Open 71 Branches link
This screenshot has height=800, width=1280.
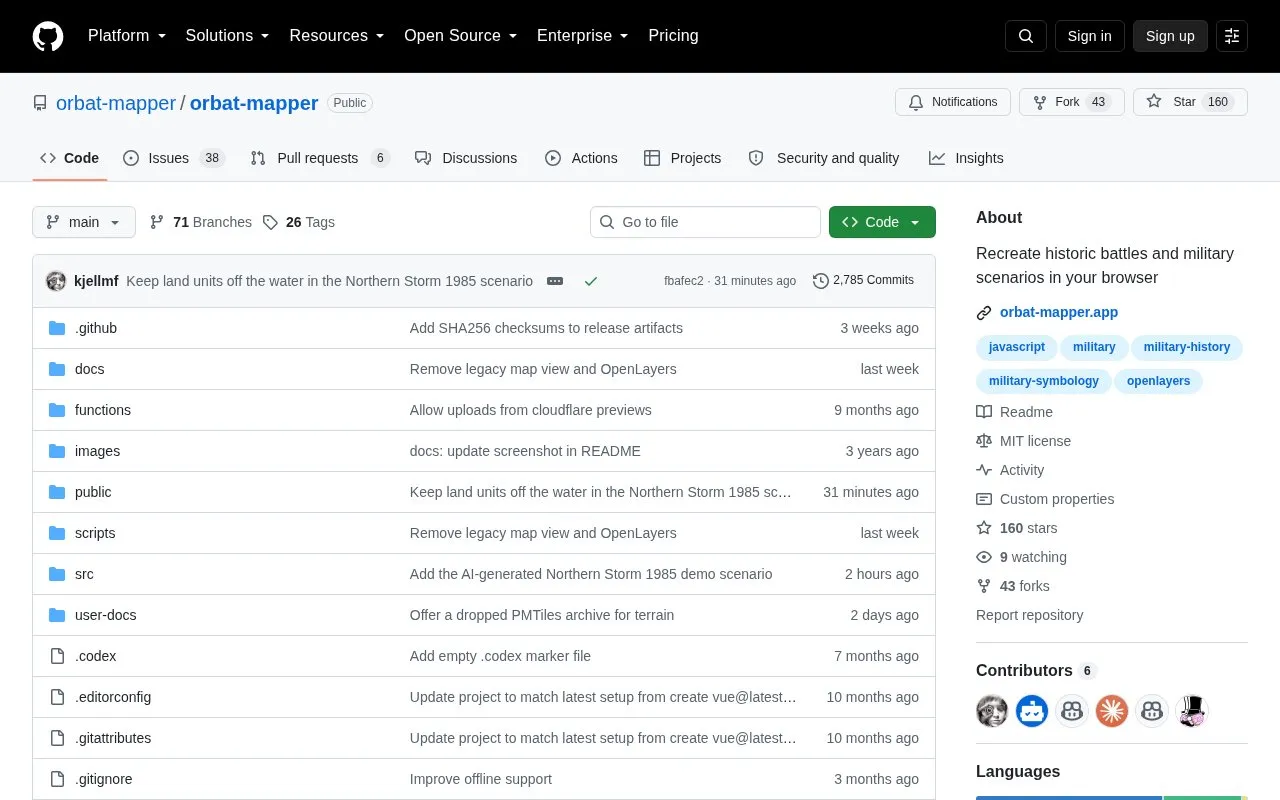point(201,222)
